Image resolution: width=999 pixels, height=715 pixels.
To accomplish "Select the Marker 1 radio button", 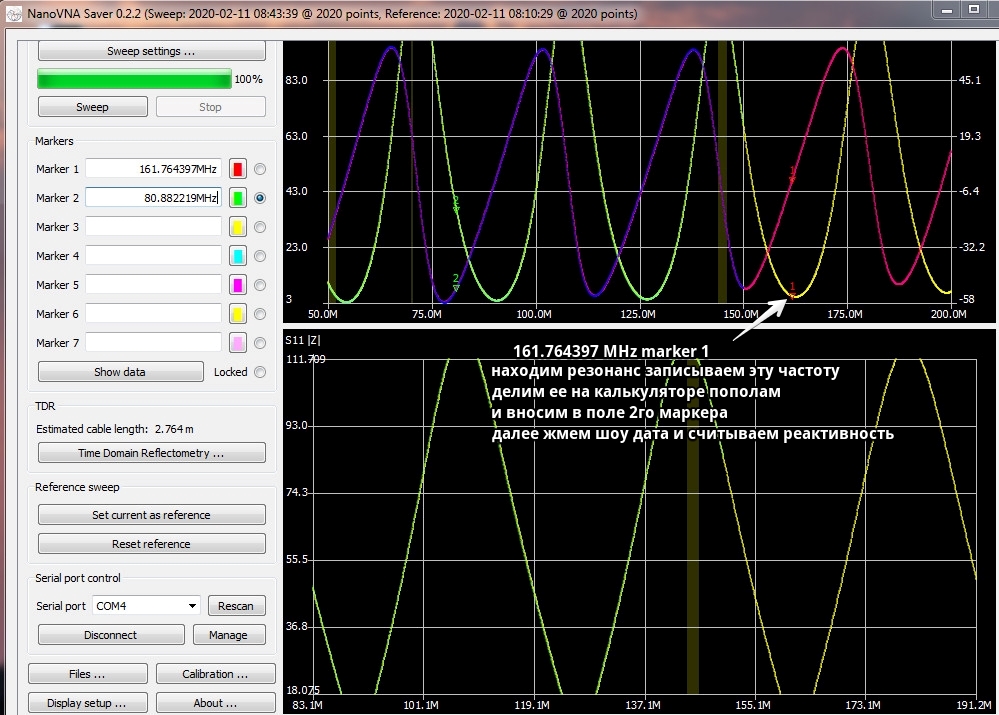I will 260,169.
